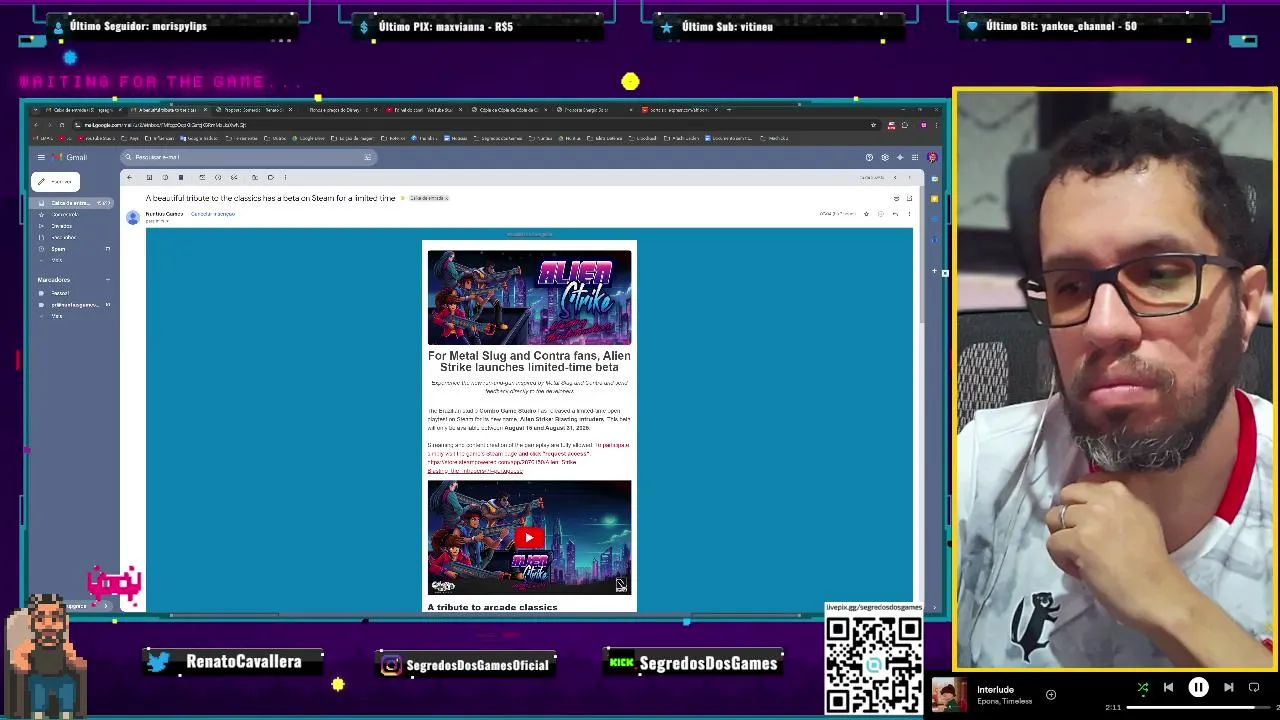Reload the page in Chrome
Image resolution: width=1280 pixels, height=720 pixels.
pos(62,125)
